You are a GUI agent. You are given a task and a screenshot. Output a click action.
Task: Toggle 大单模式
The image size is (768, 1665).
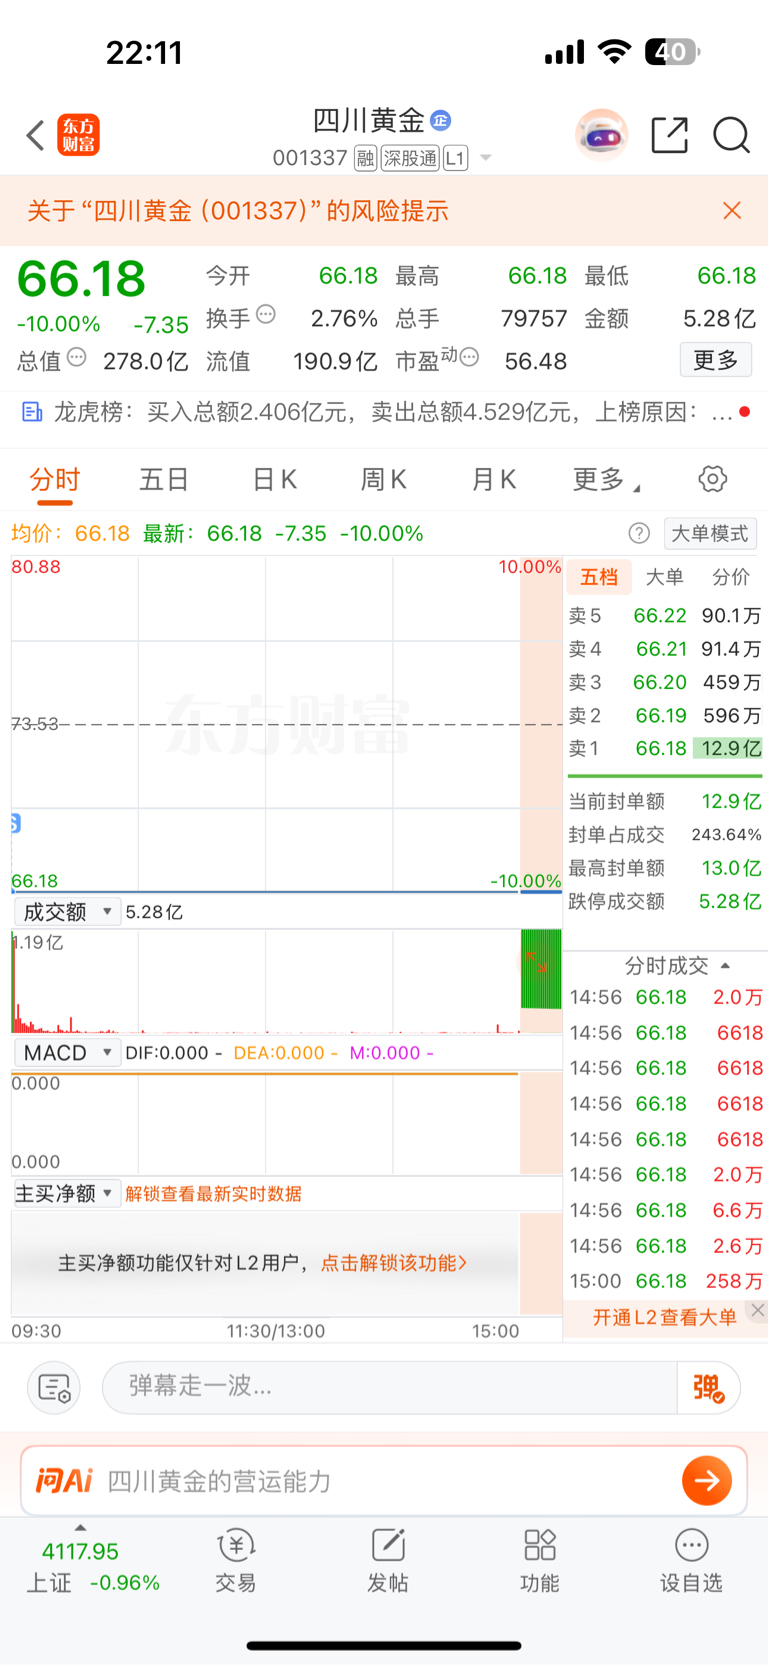709,534
